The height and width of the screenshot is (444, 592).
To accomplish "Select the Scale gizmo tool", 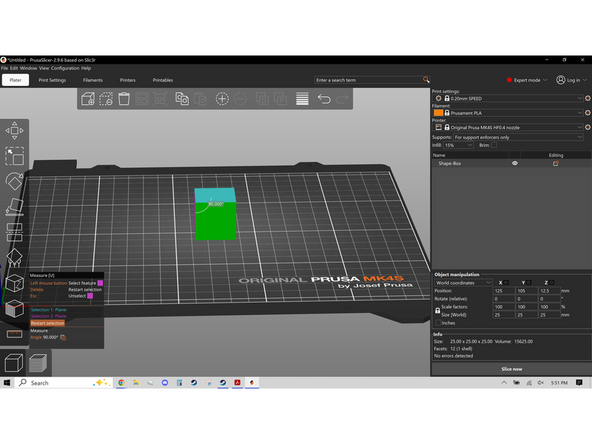I will coord(14,156).
